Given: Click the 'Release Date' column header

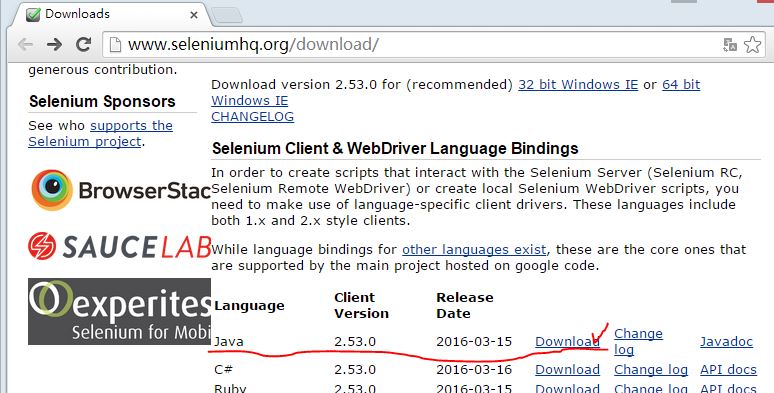Looking at the screenshot, I should [464, 306].
